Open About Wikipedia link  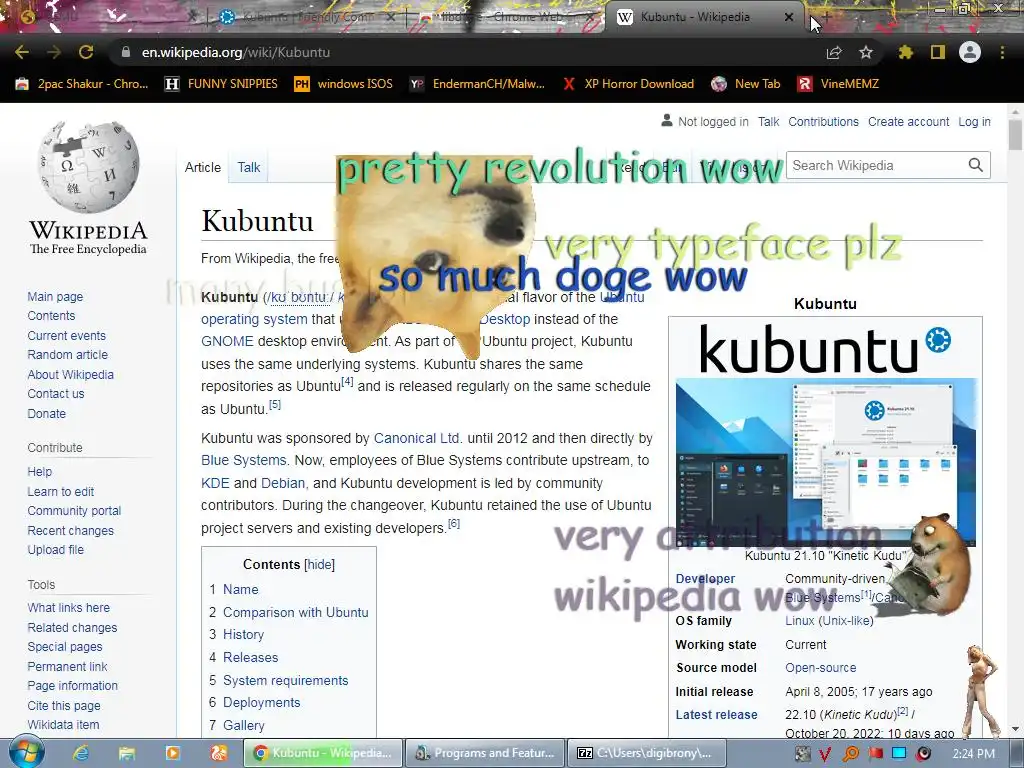click(71, 374)
